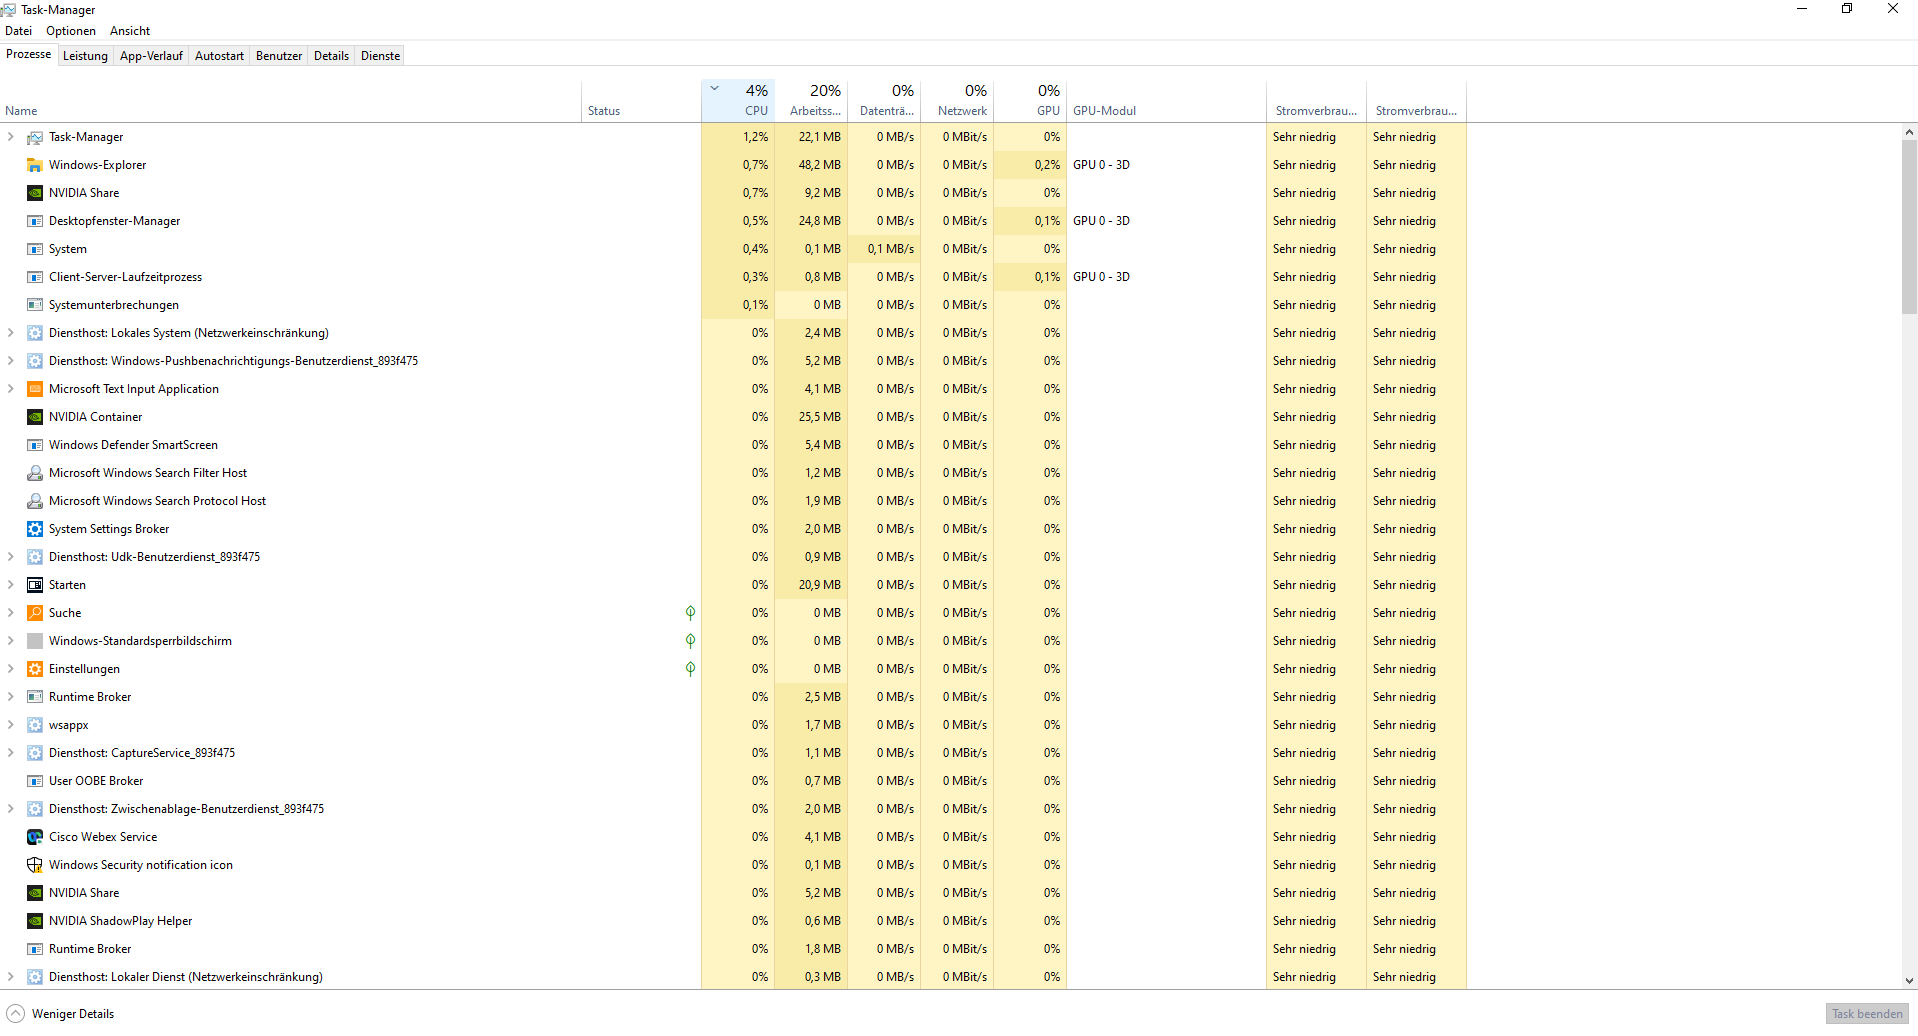Image resolution: width=1918 pixels, height=1036 pixels.
Task: Expand the Suche process group
Action: coord(11,613)
